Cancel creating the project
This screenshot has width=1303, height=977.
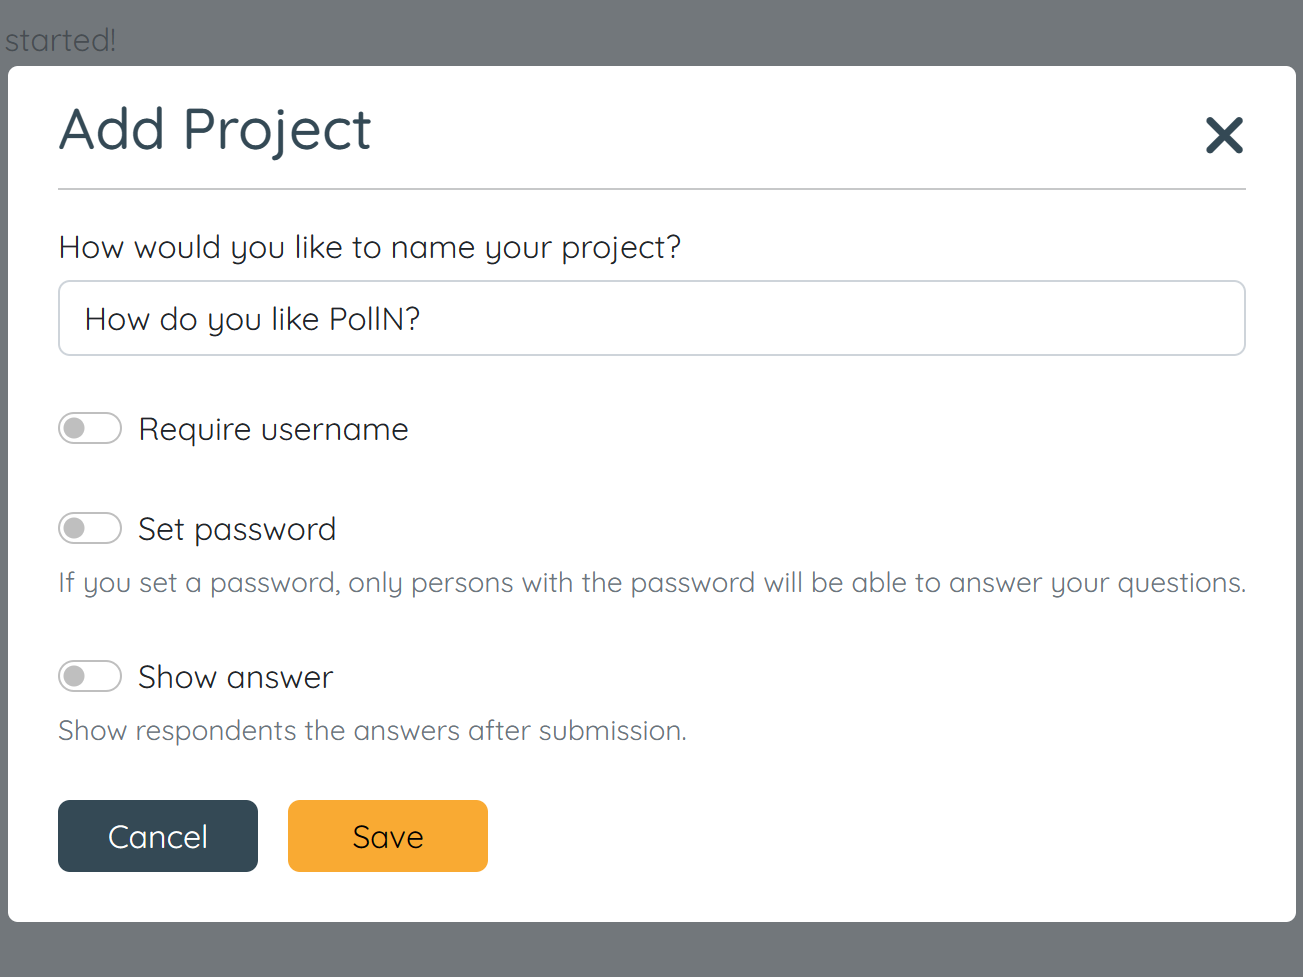[x=157, y=836]
